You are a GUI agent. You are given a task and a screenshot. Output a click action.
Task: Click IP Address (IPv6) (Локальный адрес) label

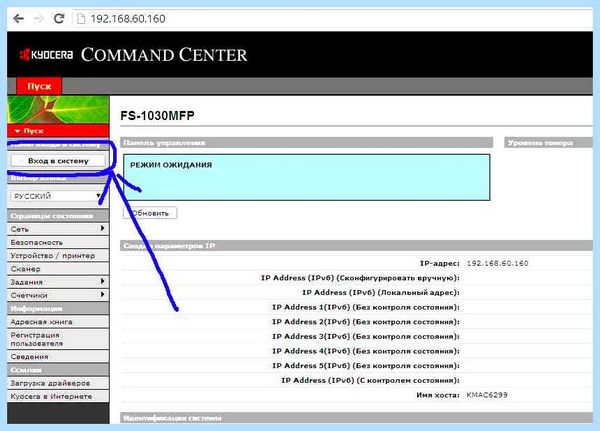tap(381, 292)
